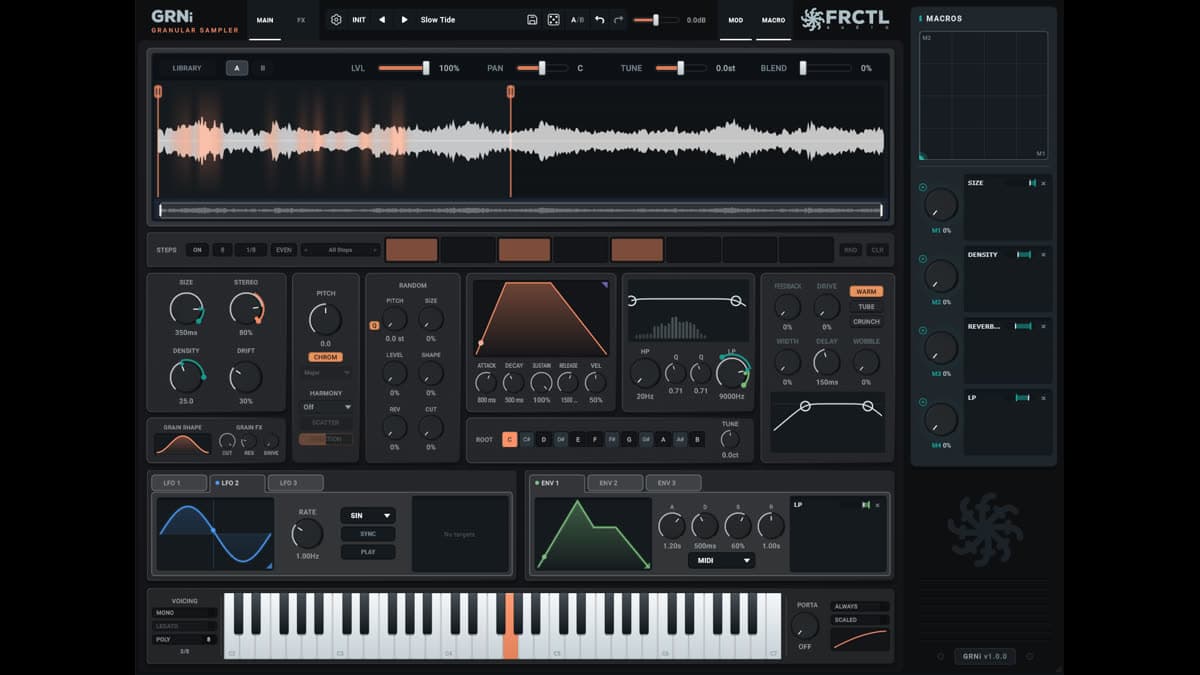1200x675 pixels.
Task: Click the M4 macro knob
Action: click(941, 420)
